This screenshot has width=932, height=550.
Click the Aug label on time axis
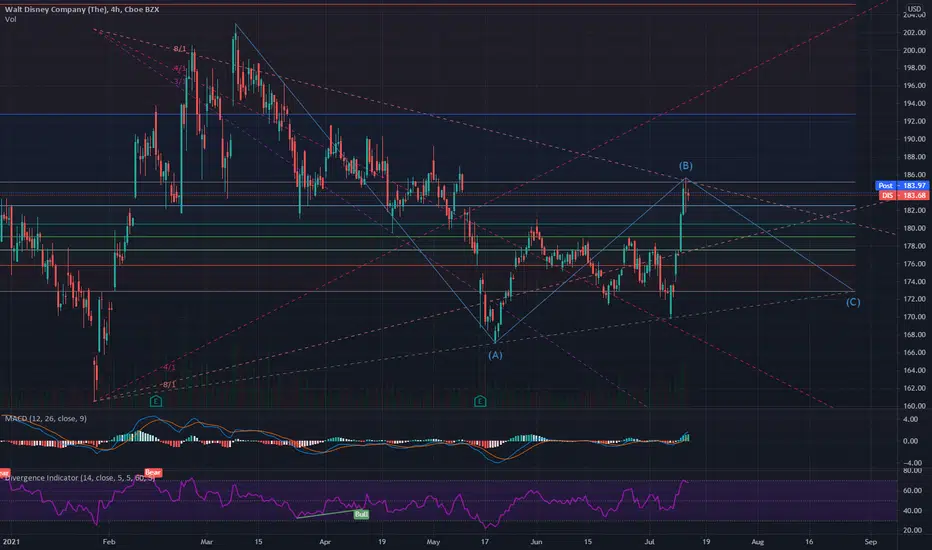tap(757, 542)
